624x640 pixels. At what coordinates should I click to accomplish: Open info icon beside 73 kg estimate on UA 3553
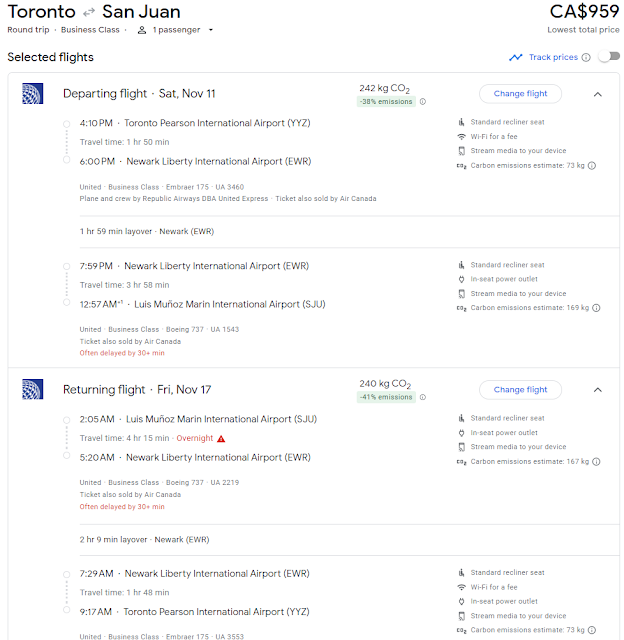tap(592, 630)
